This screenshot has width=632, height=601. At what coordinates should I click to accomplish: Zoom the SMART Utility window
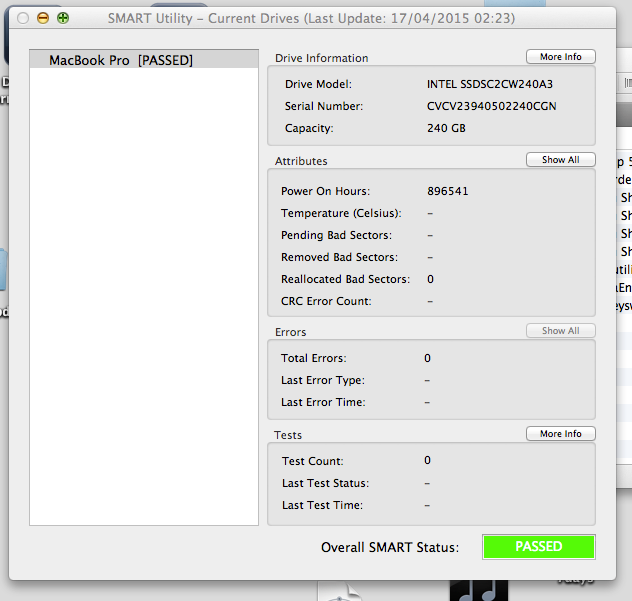pyautogui.click(x=63, y=18)
